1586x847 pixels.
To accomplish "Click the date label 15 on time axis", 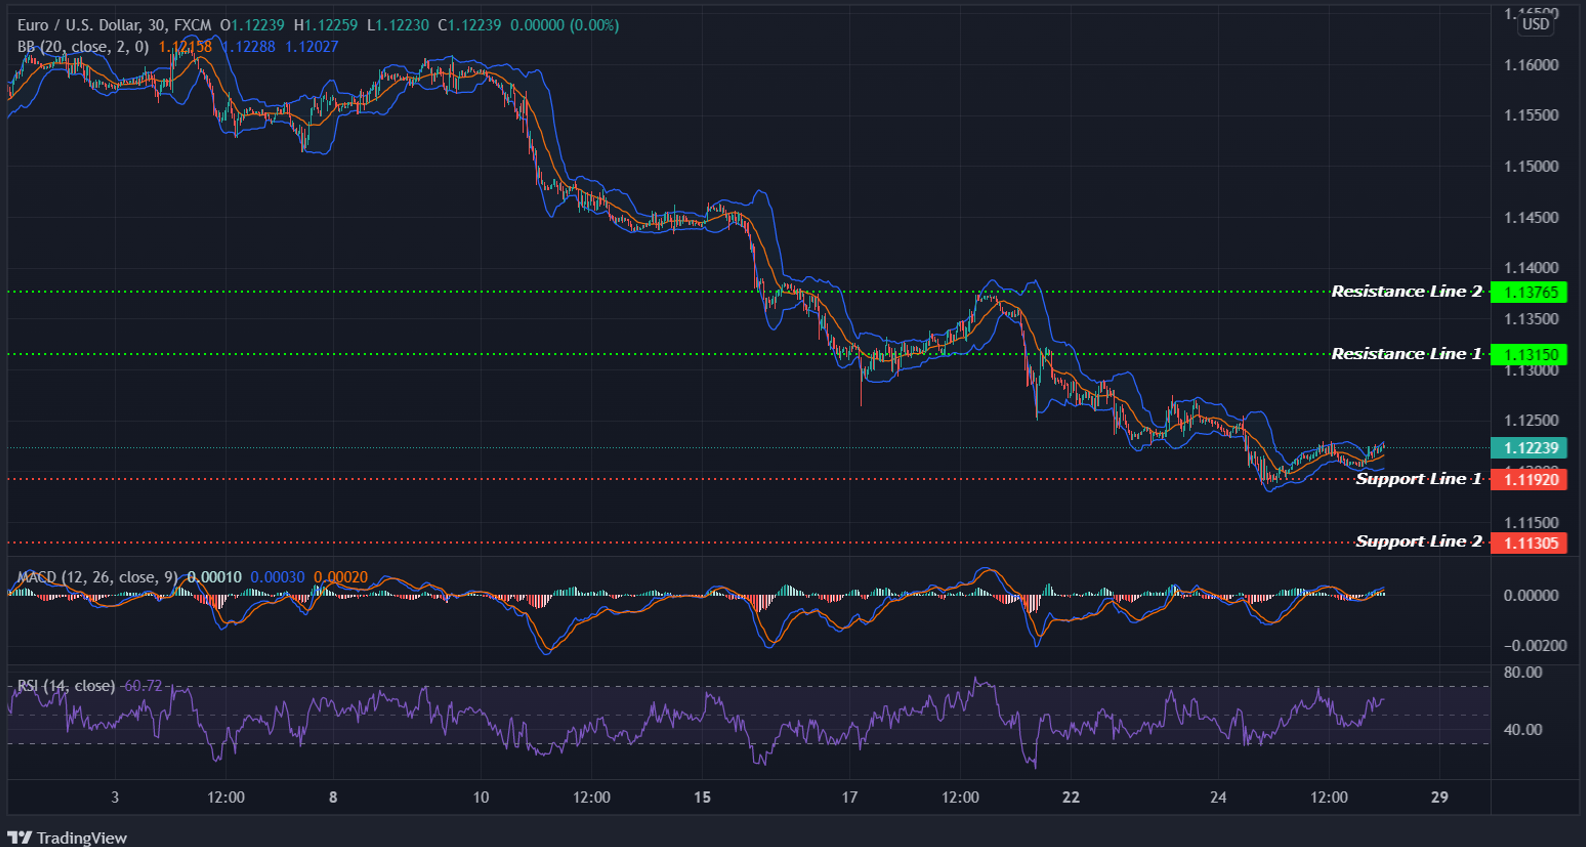I will pos(702,797).
